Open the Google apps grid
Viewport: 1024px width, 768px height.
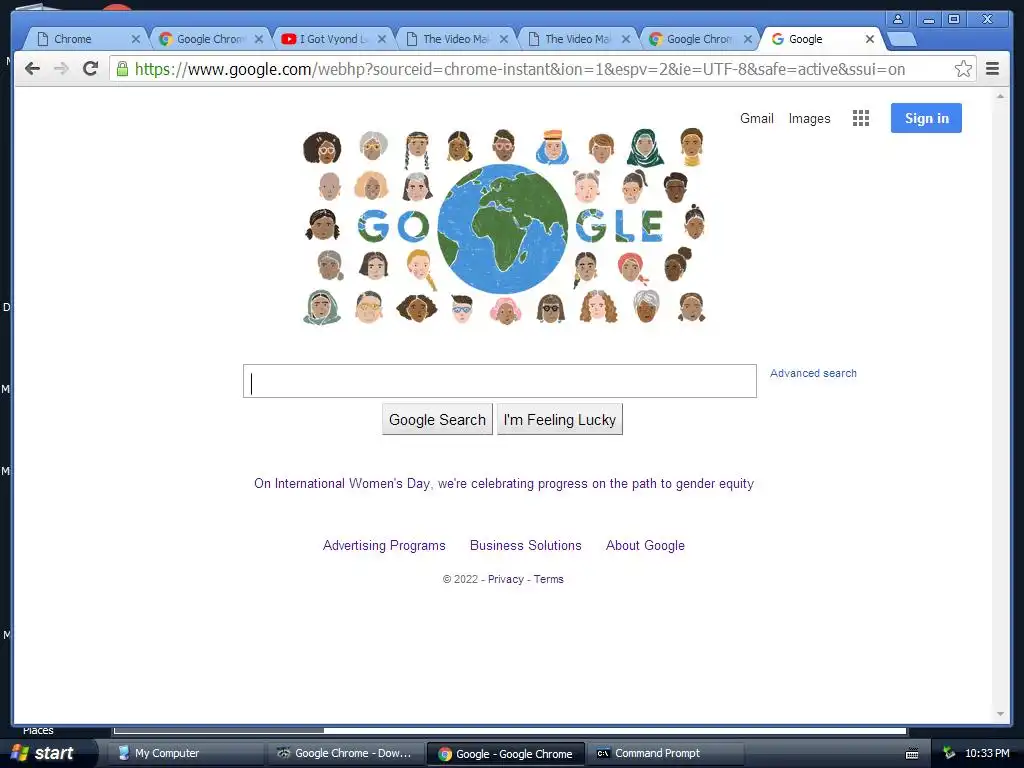coord(861,118)
